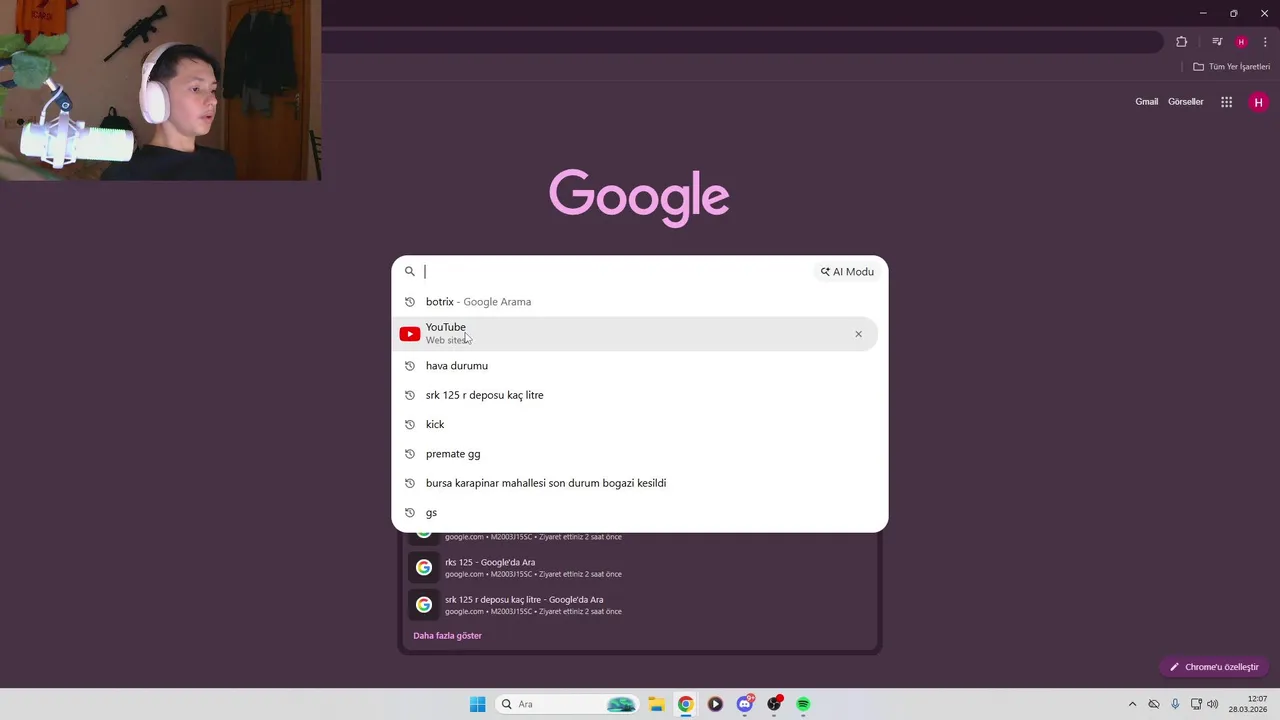Open 'srk 125 r deposu kaç litre - Google'da Ara' entry
Screen dimensions: 1280x720
coord(640,605)
